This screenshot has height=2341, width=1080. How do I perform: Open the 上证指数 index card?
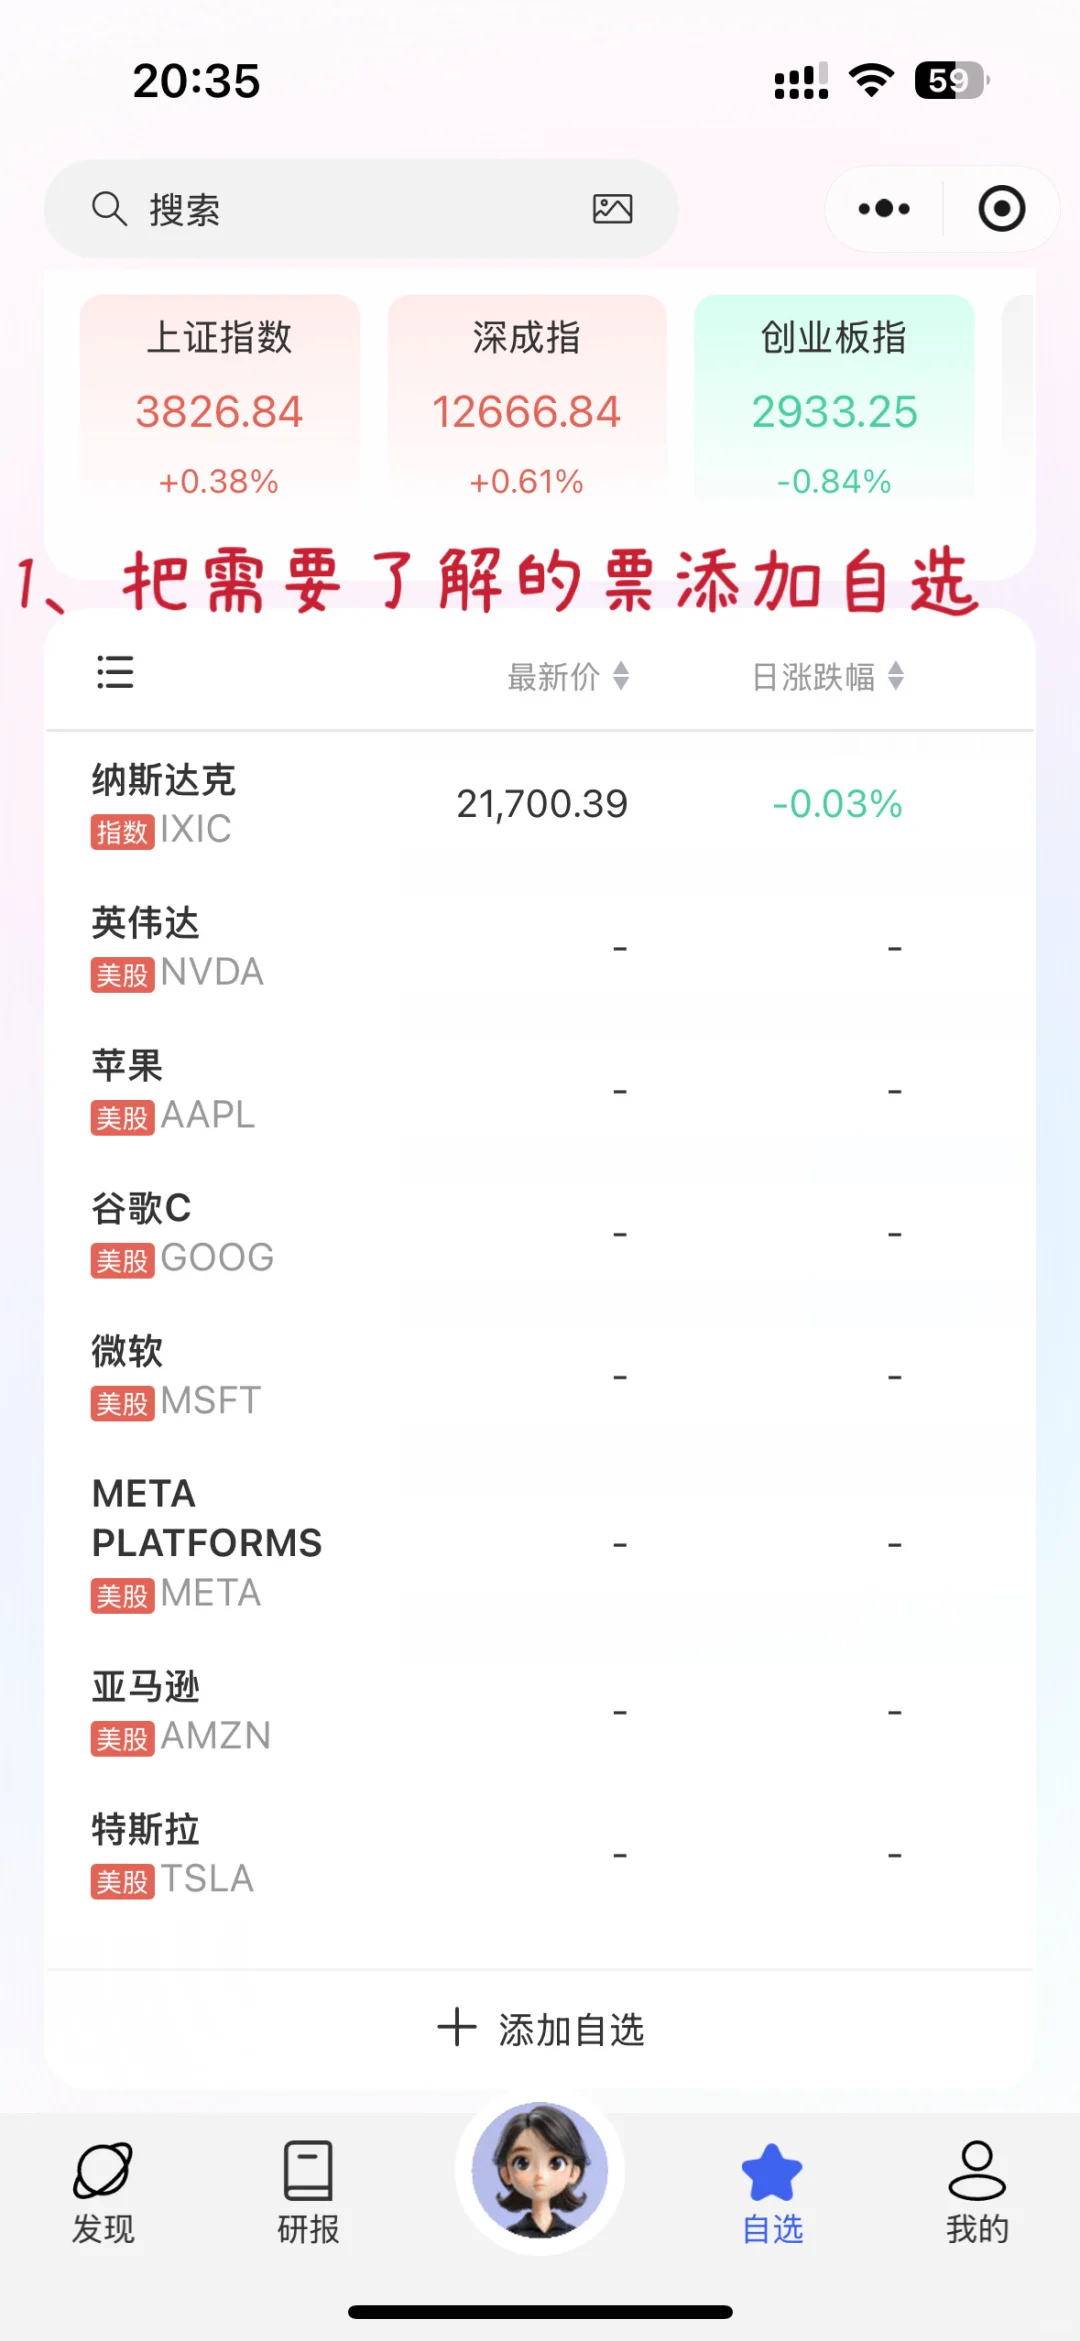click(x=219, y=397)
